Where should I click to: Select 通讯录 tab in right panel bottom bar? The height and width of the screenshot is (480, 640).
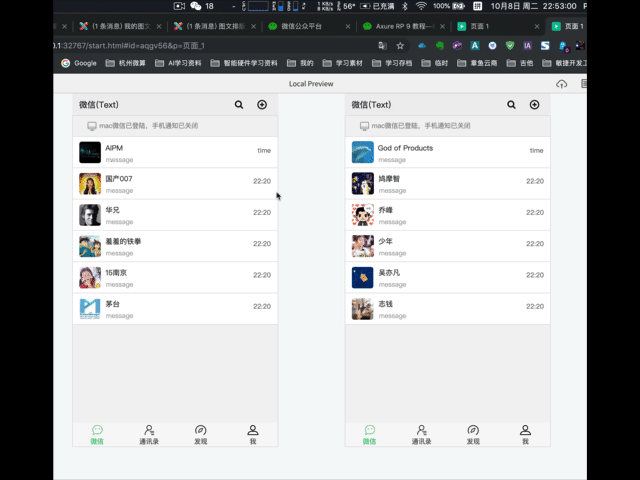click(421, 435)
